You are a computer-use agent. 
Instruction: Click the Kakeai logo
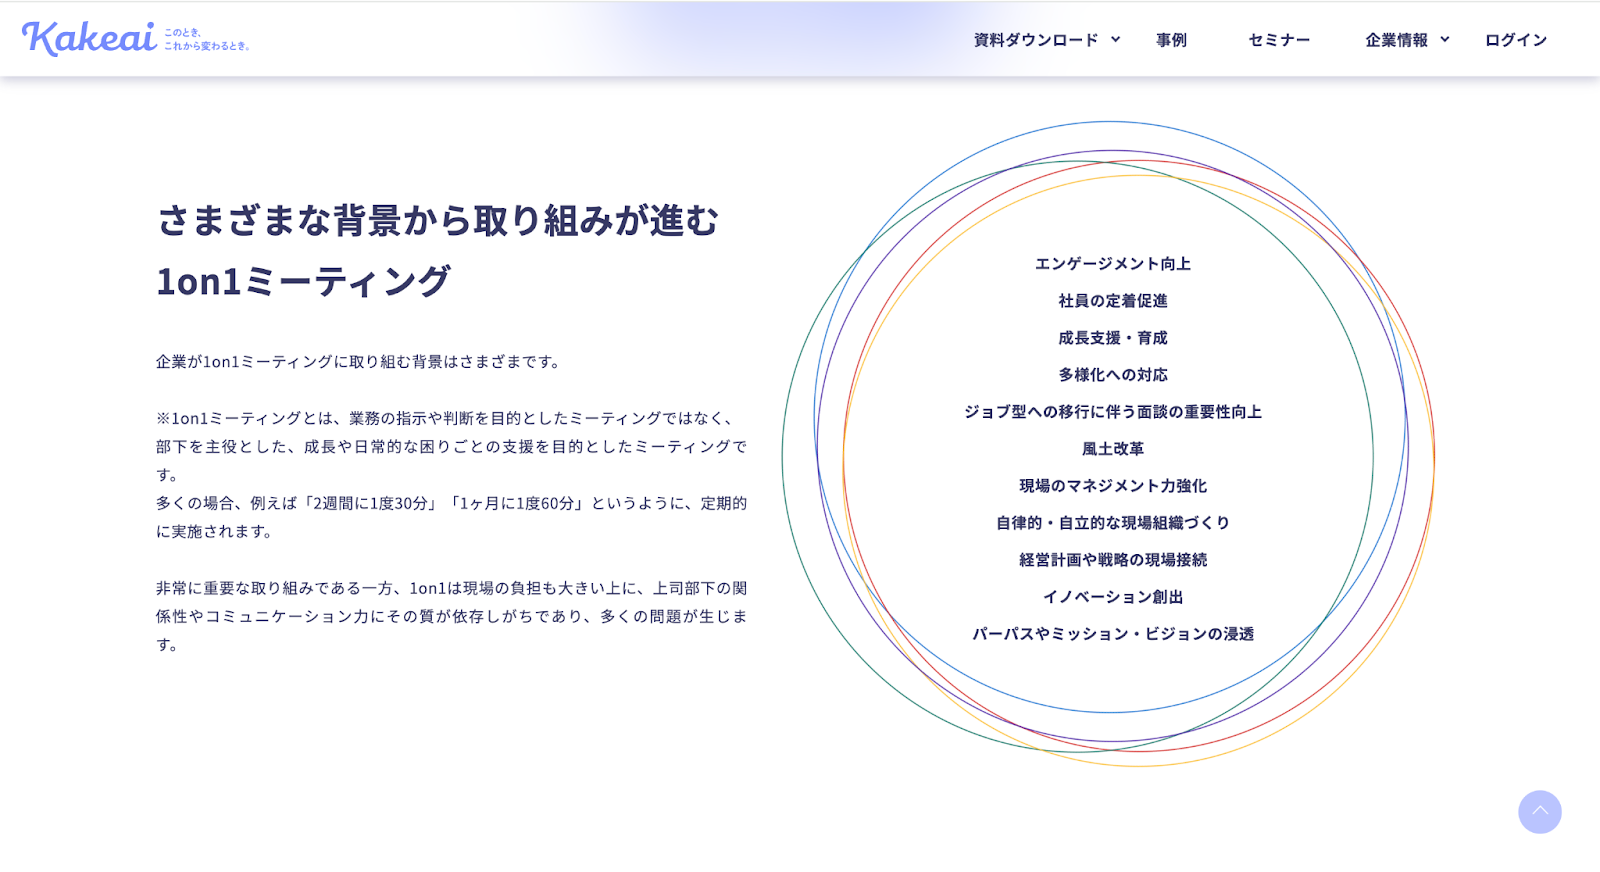pos(89,39)
